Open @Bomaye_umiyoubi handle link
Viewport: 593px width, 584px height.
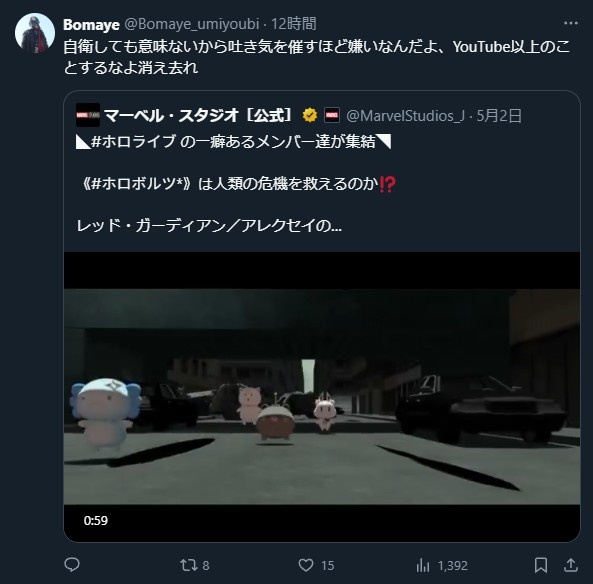point(192,24)
